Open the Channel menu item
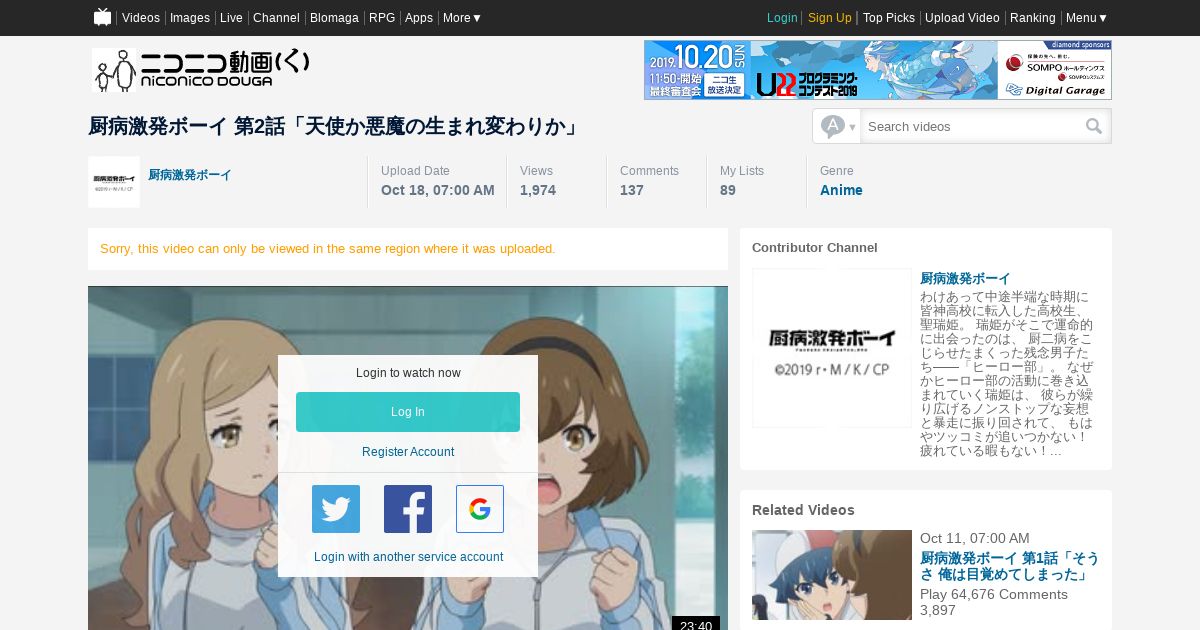 tap(276, 18)
